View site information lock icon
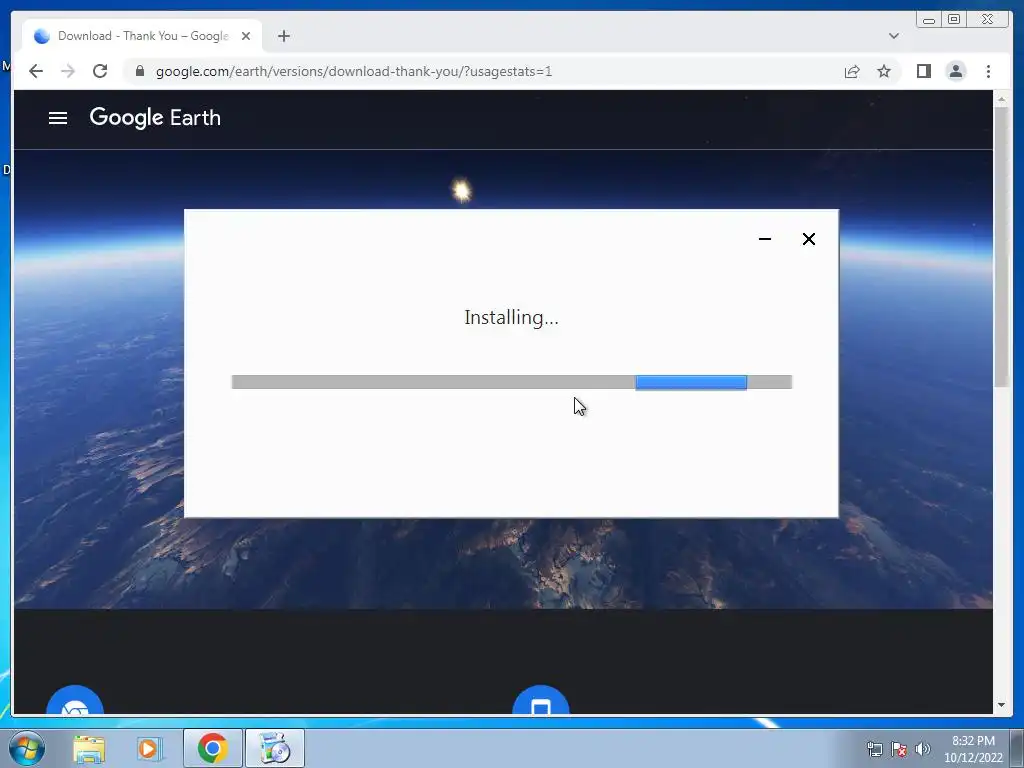Image resolution: width=1024 pixels, height=768 pixels. pos(140,71)
